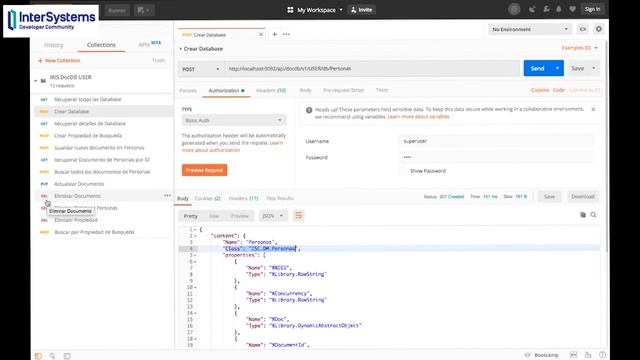Switch to the request Headers (10) tab

click(271, 90)
